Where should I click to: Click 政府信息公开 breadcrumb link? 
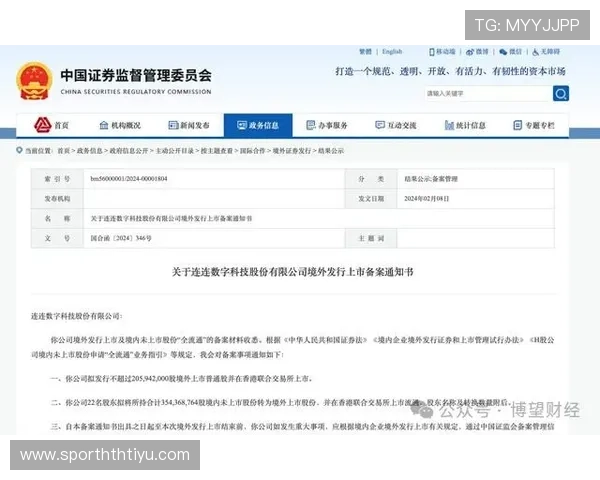(x=129, y=151)
